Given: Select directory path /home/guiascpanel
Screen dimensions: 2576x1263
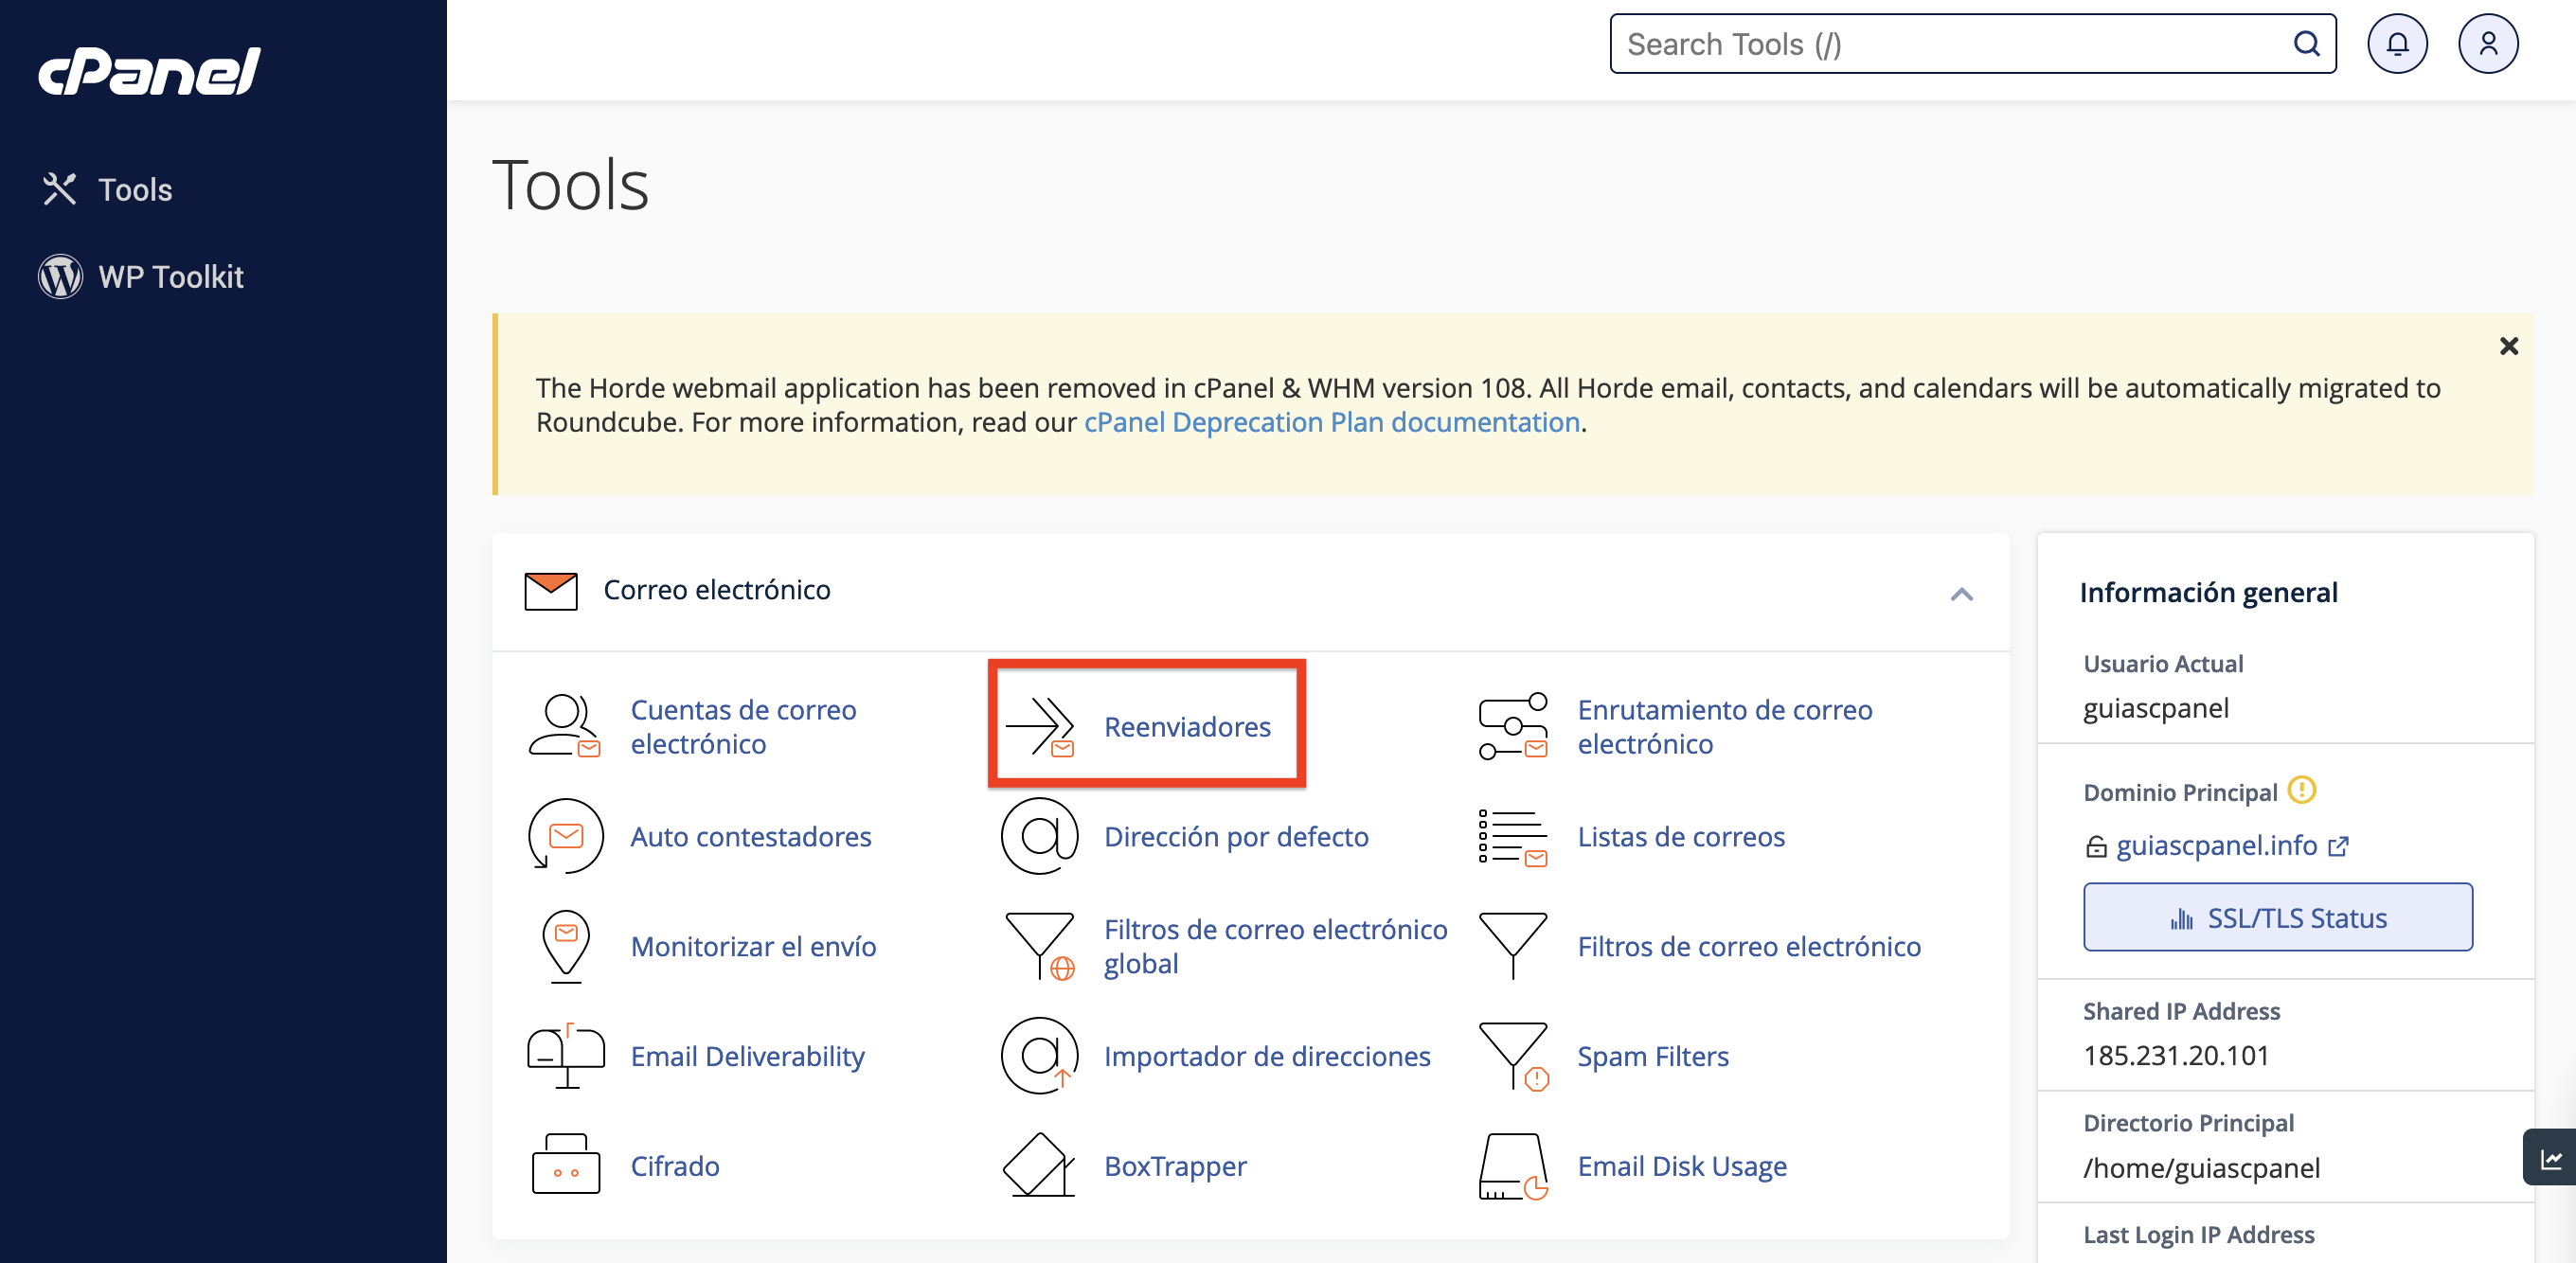Looking at the screenshot, I should [2201, 1168].
